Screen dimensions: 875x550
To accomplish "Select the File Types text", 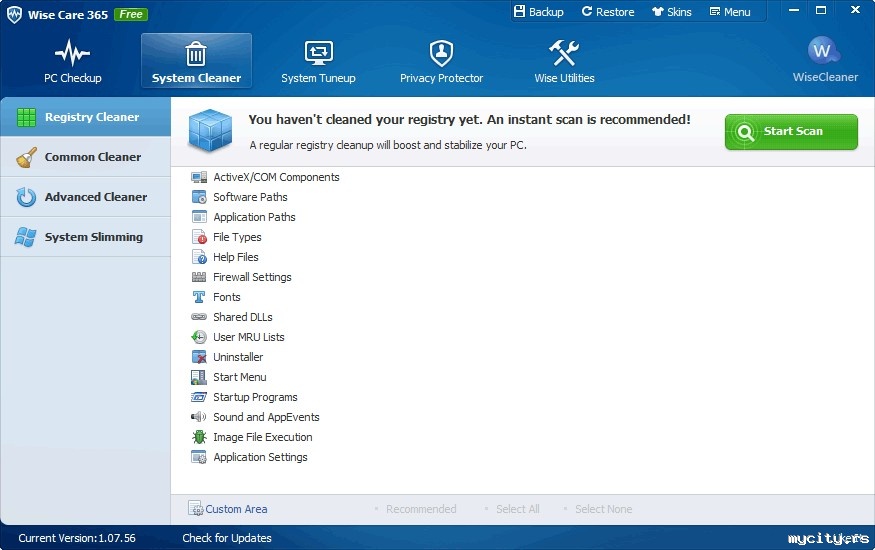I will [x=237, y=237].
